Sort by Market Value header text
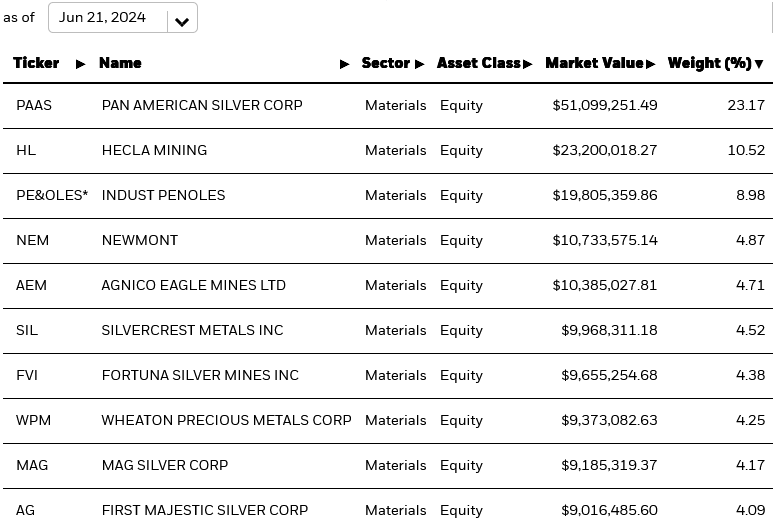This screenshot has height=521, width=773. point(594,63)
